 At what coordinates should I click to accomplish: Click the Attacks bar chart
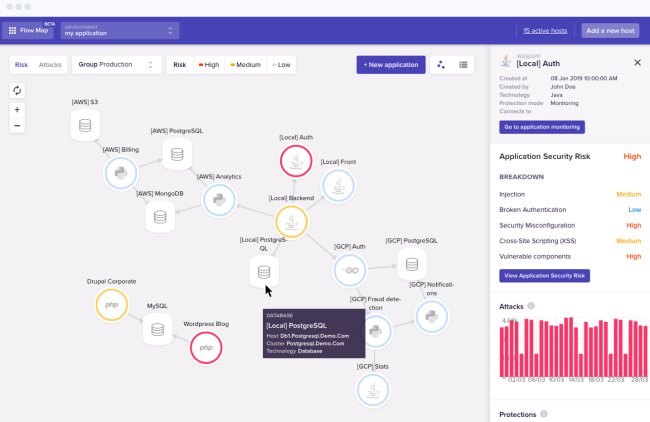coord(573,348)
